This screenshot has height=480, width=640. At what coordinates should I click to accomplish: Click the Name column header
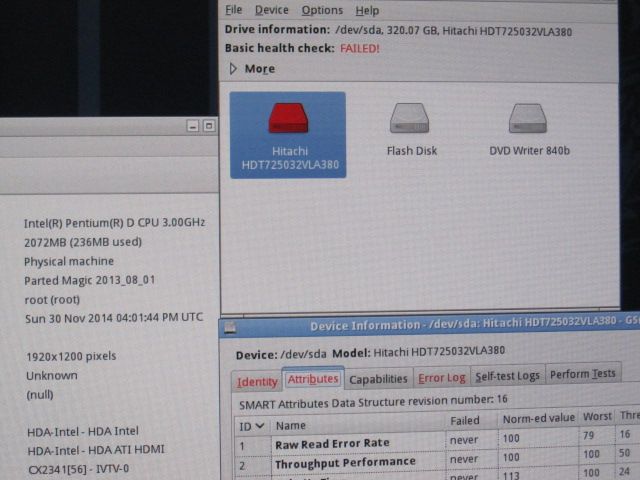358,425
